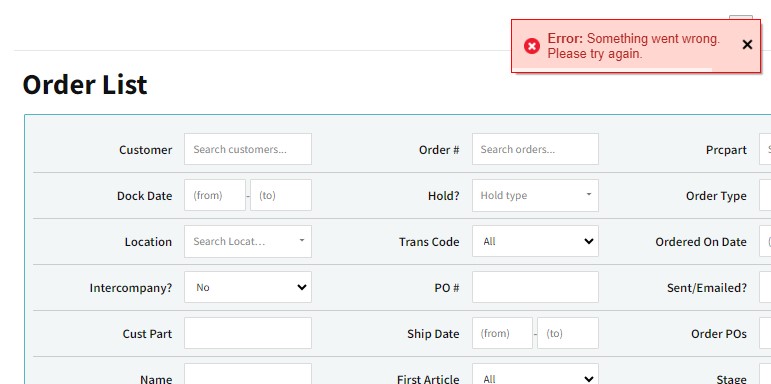Click into the PO # field

tap(535, 287)
